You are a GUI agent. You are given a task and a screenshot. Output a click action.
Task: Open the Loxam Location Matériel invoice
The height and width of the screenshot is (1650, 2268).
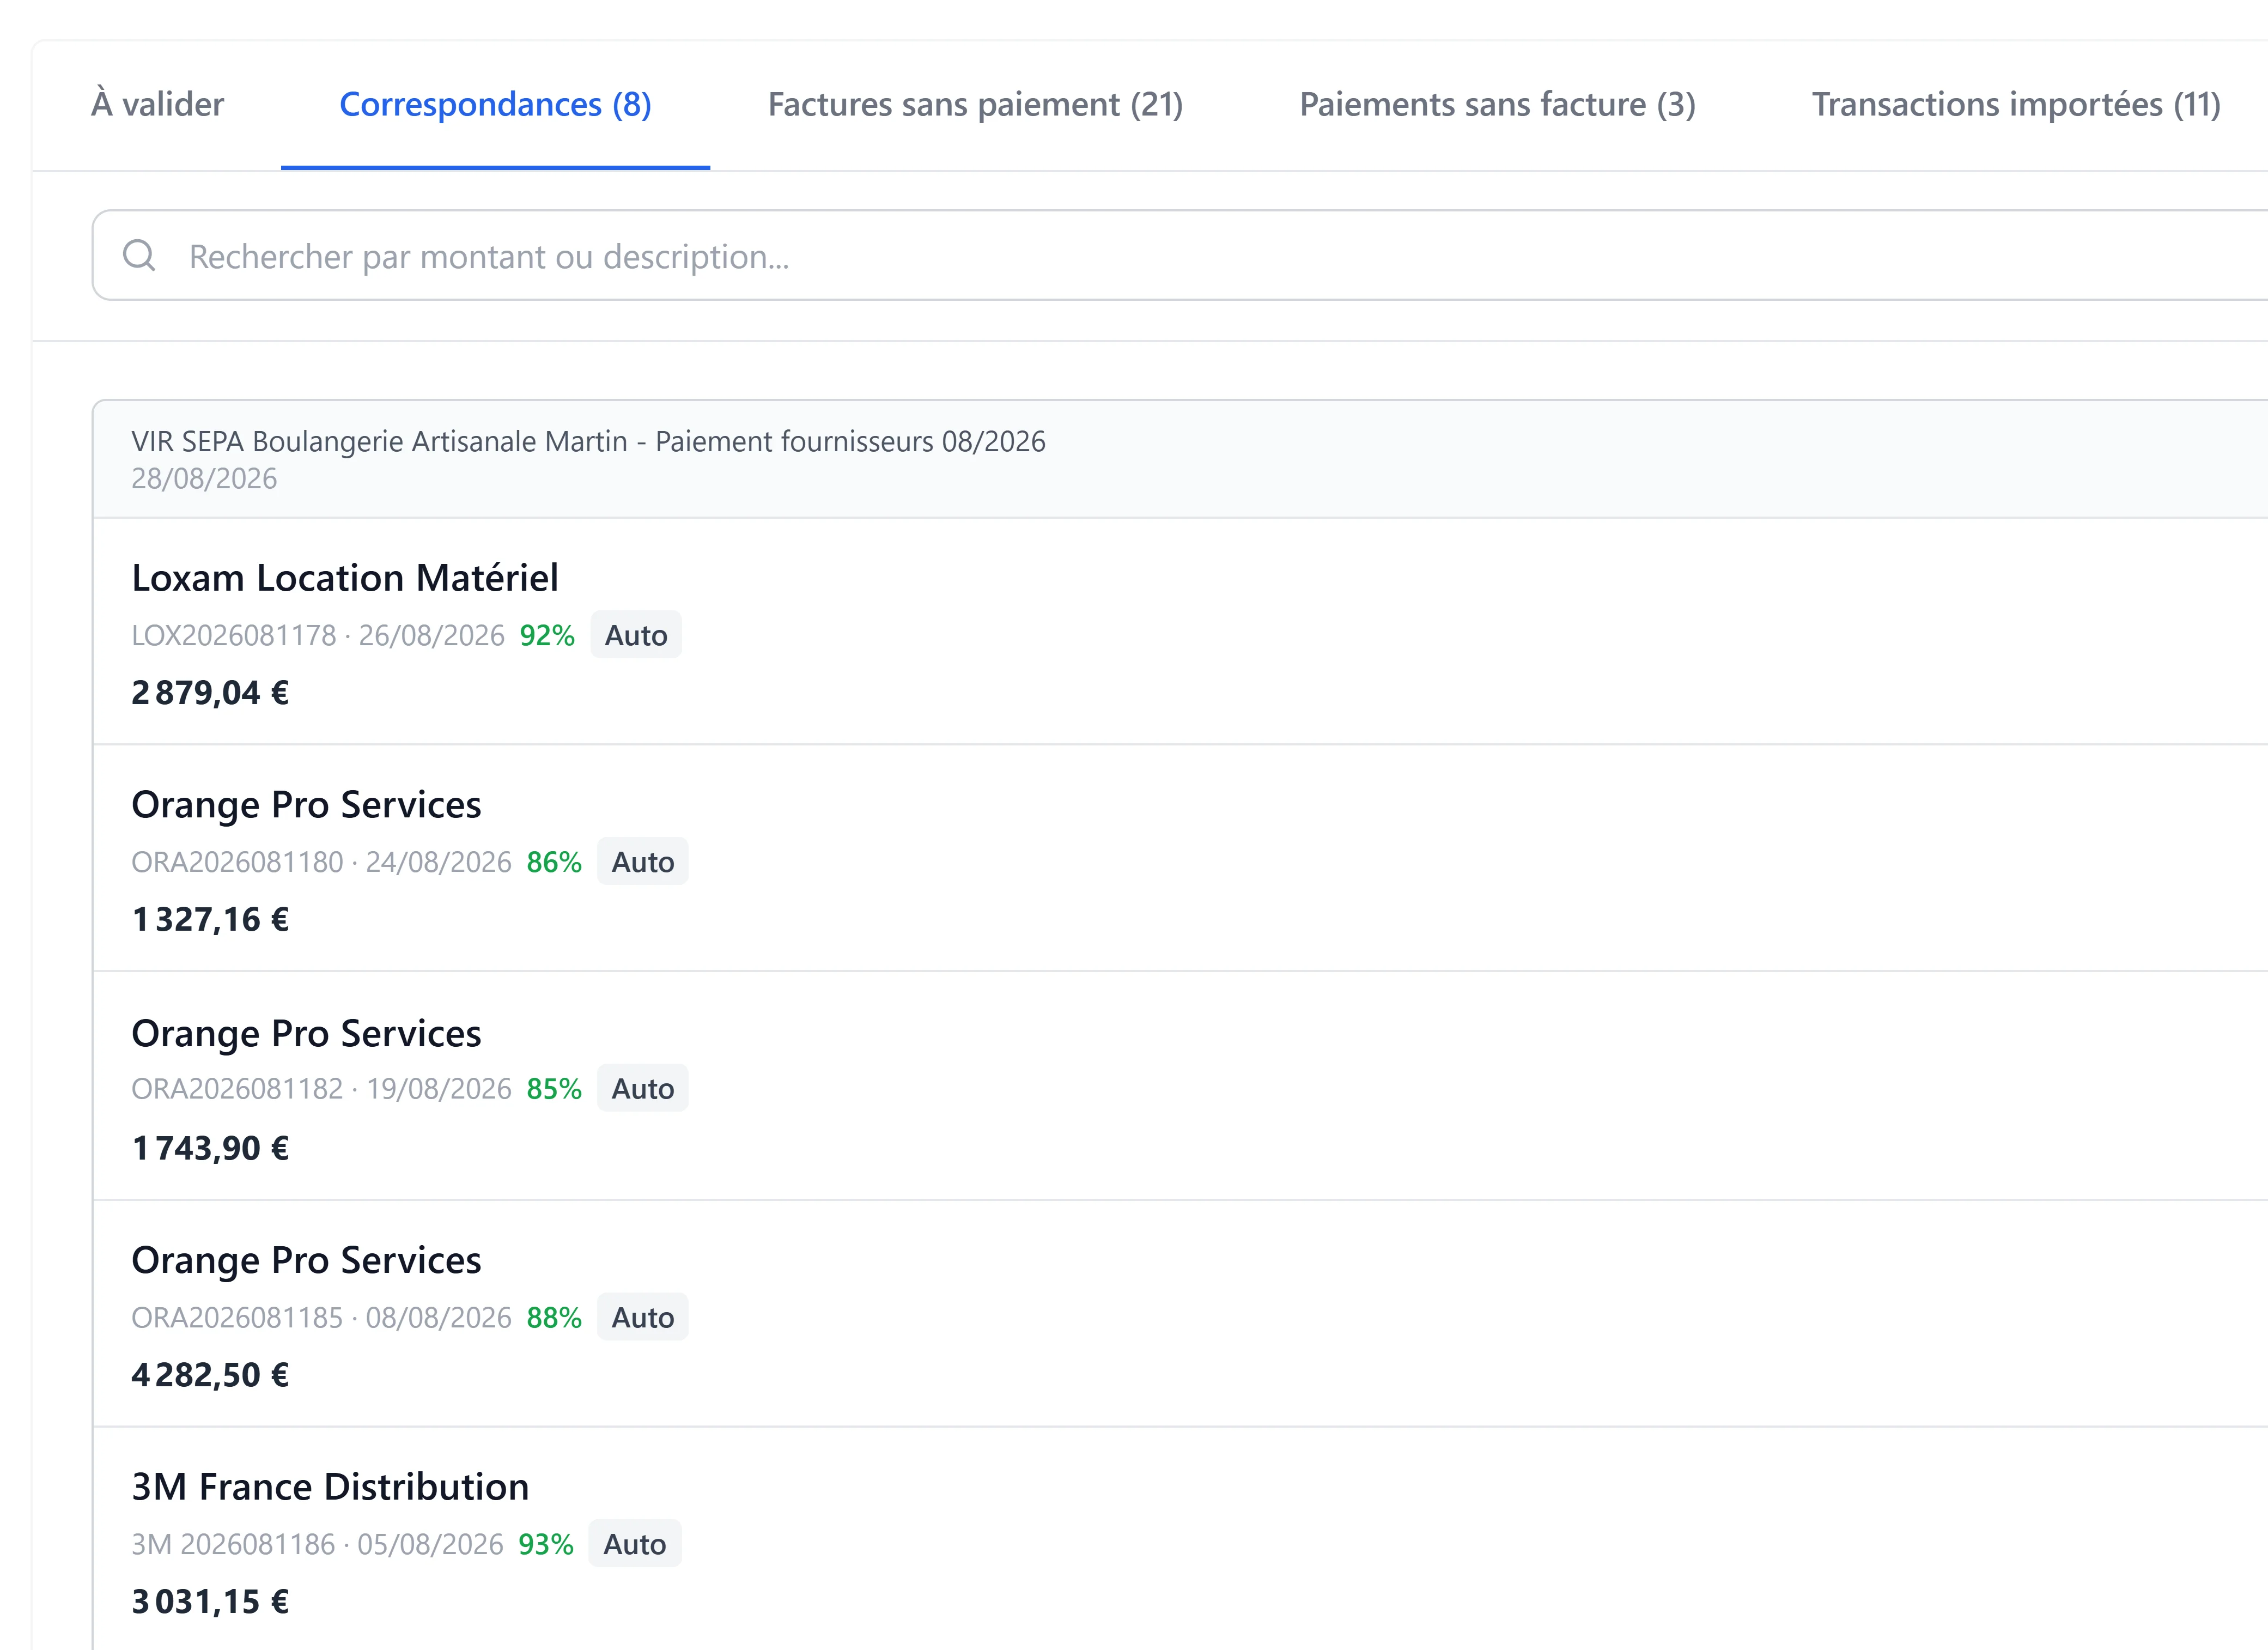click(345, 578)
